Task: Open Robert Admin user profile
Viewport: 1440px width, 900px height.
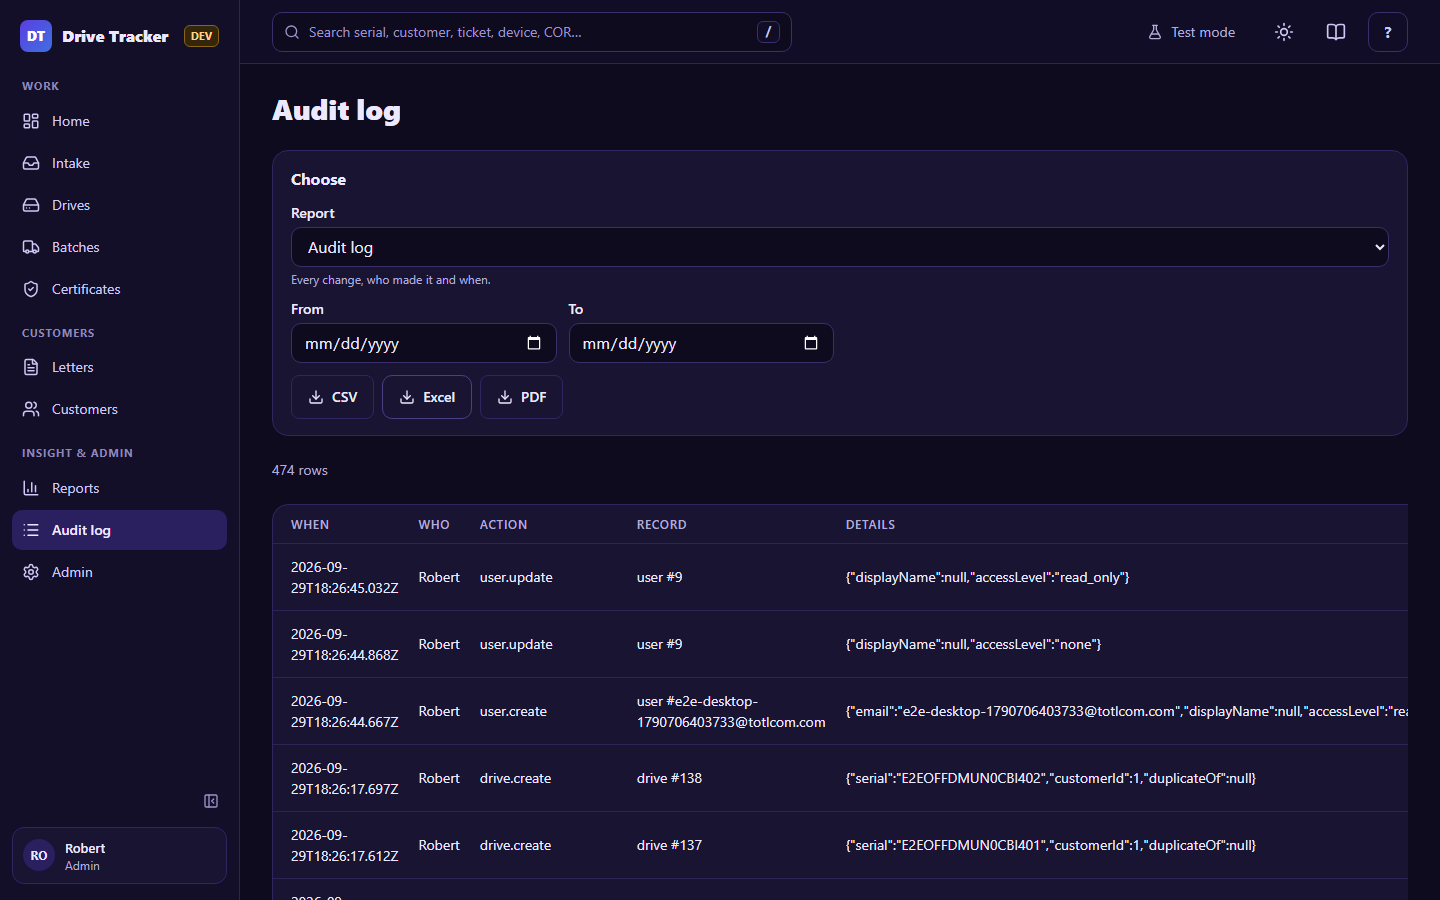Action: pyautogui.click(x=119, y=856)
